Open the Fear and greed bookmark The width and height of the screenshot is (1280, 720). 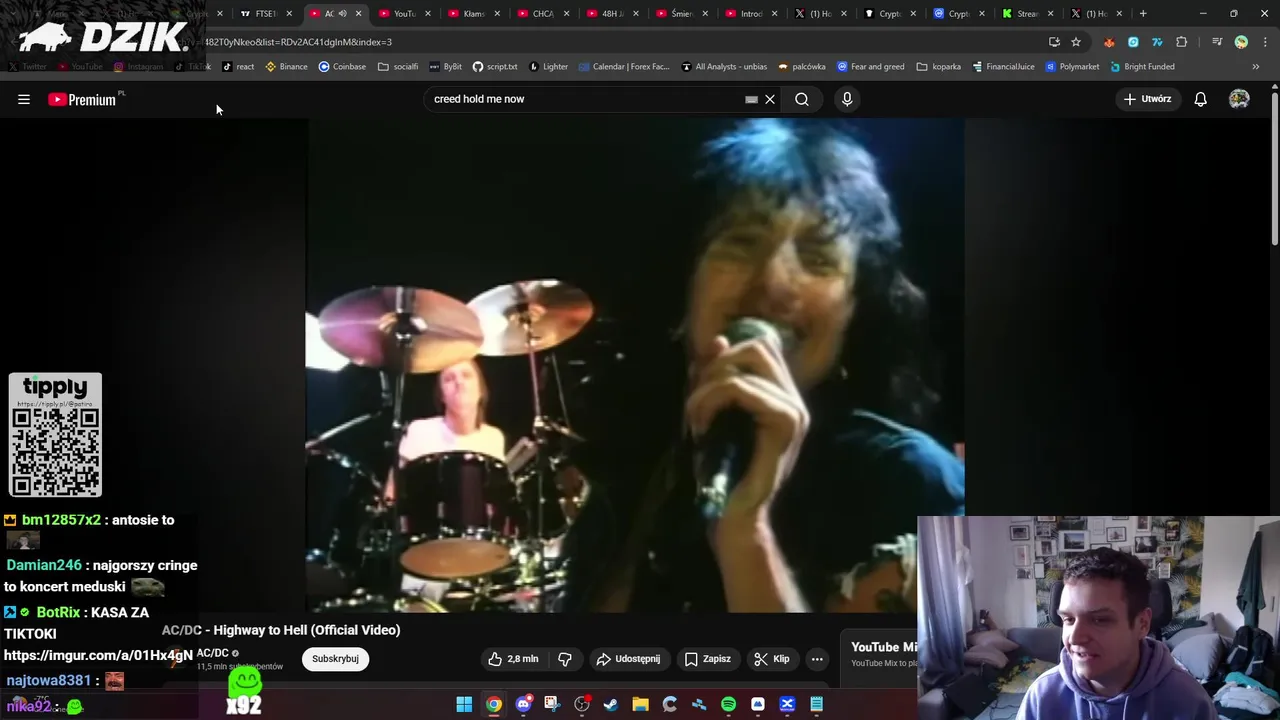coord(870,67)
